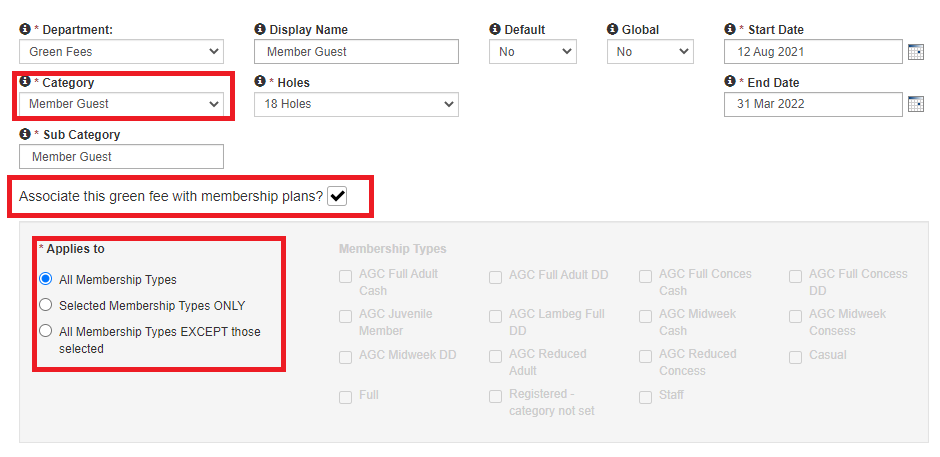
Task: Click the Display Name text field
Action: click(x=356, y=52)
